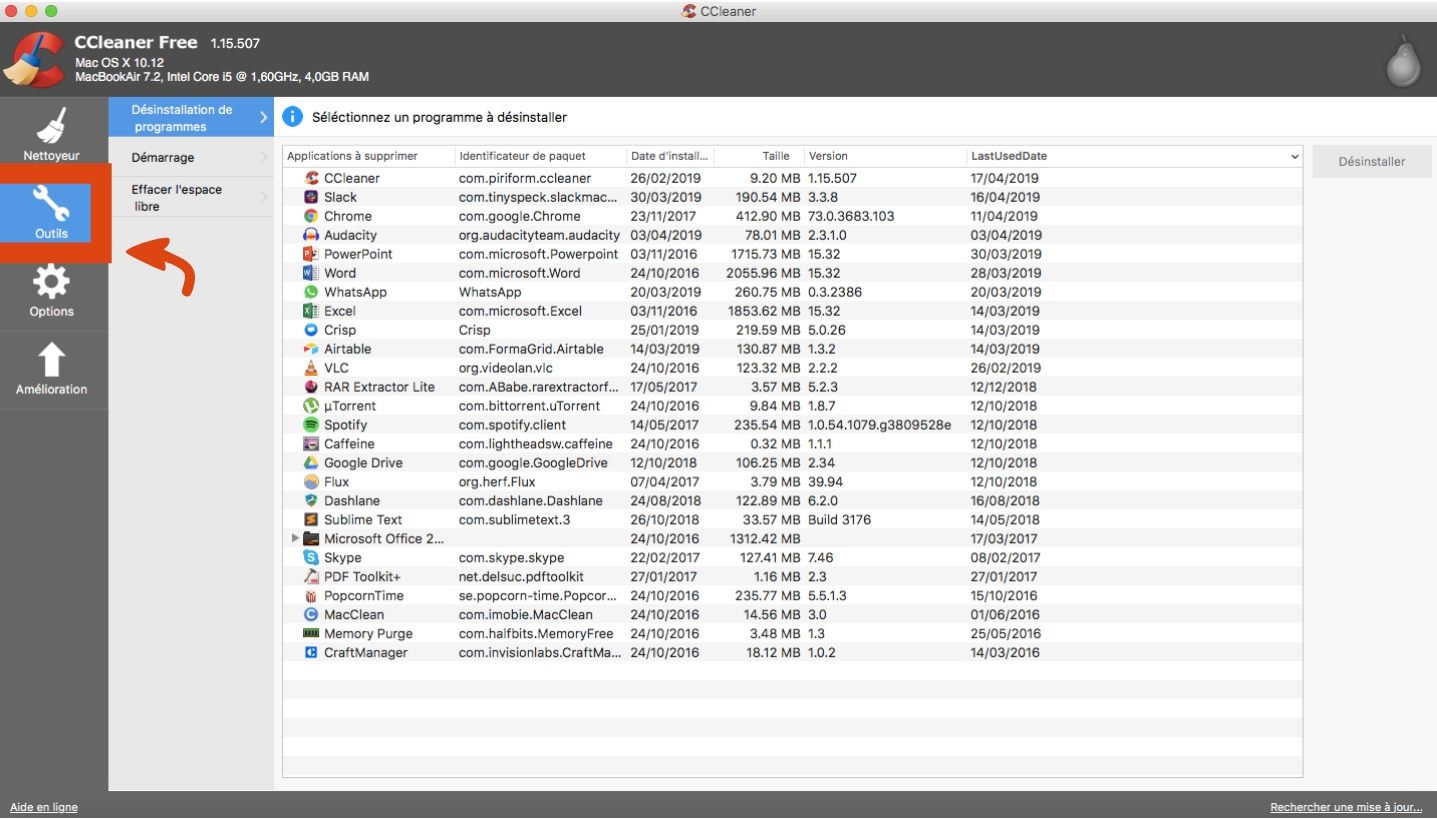Screen dimensions: 1437x819
Task: Open the Amélioration upgrade arrow section
Action: 52,368
